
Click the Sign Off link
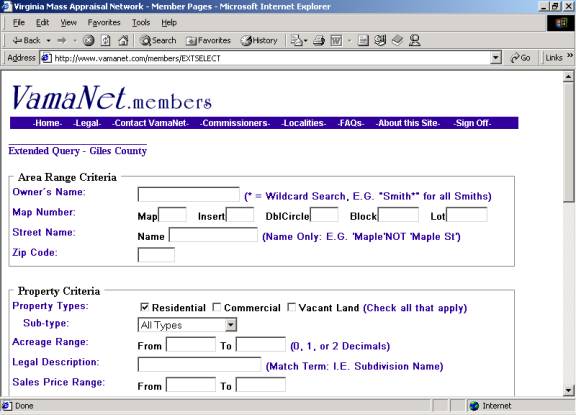472,123
